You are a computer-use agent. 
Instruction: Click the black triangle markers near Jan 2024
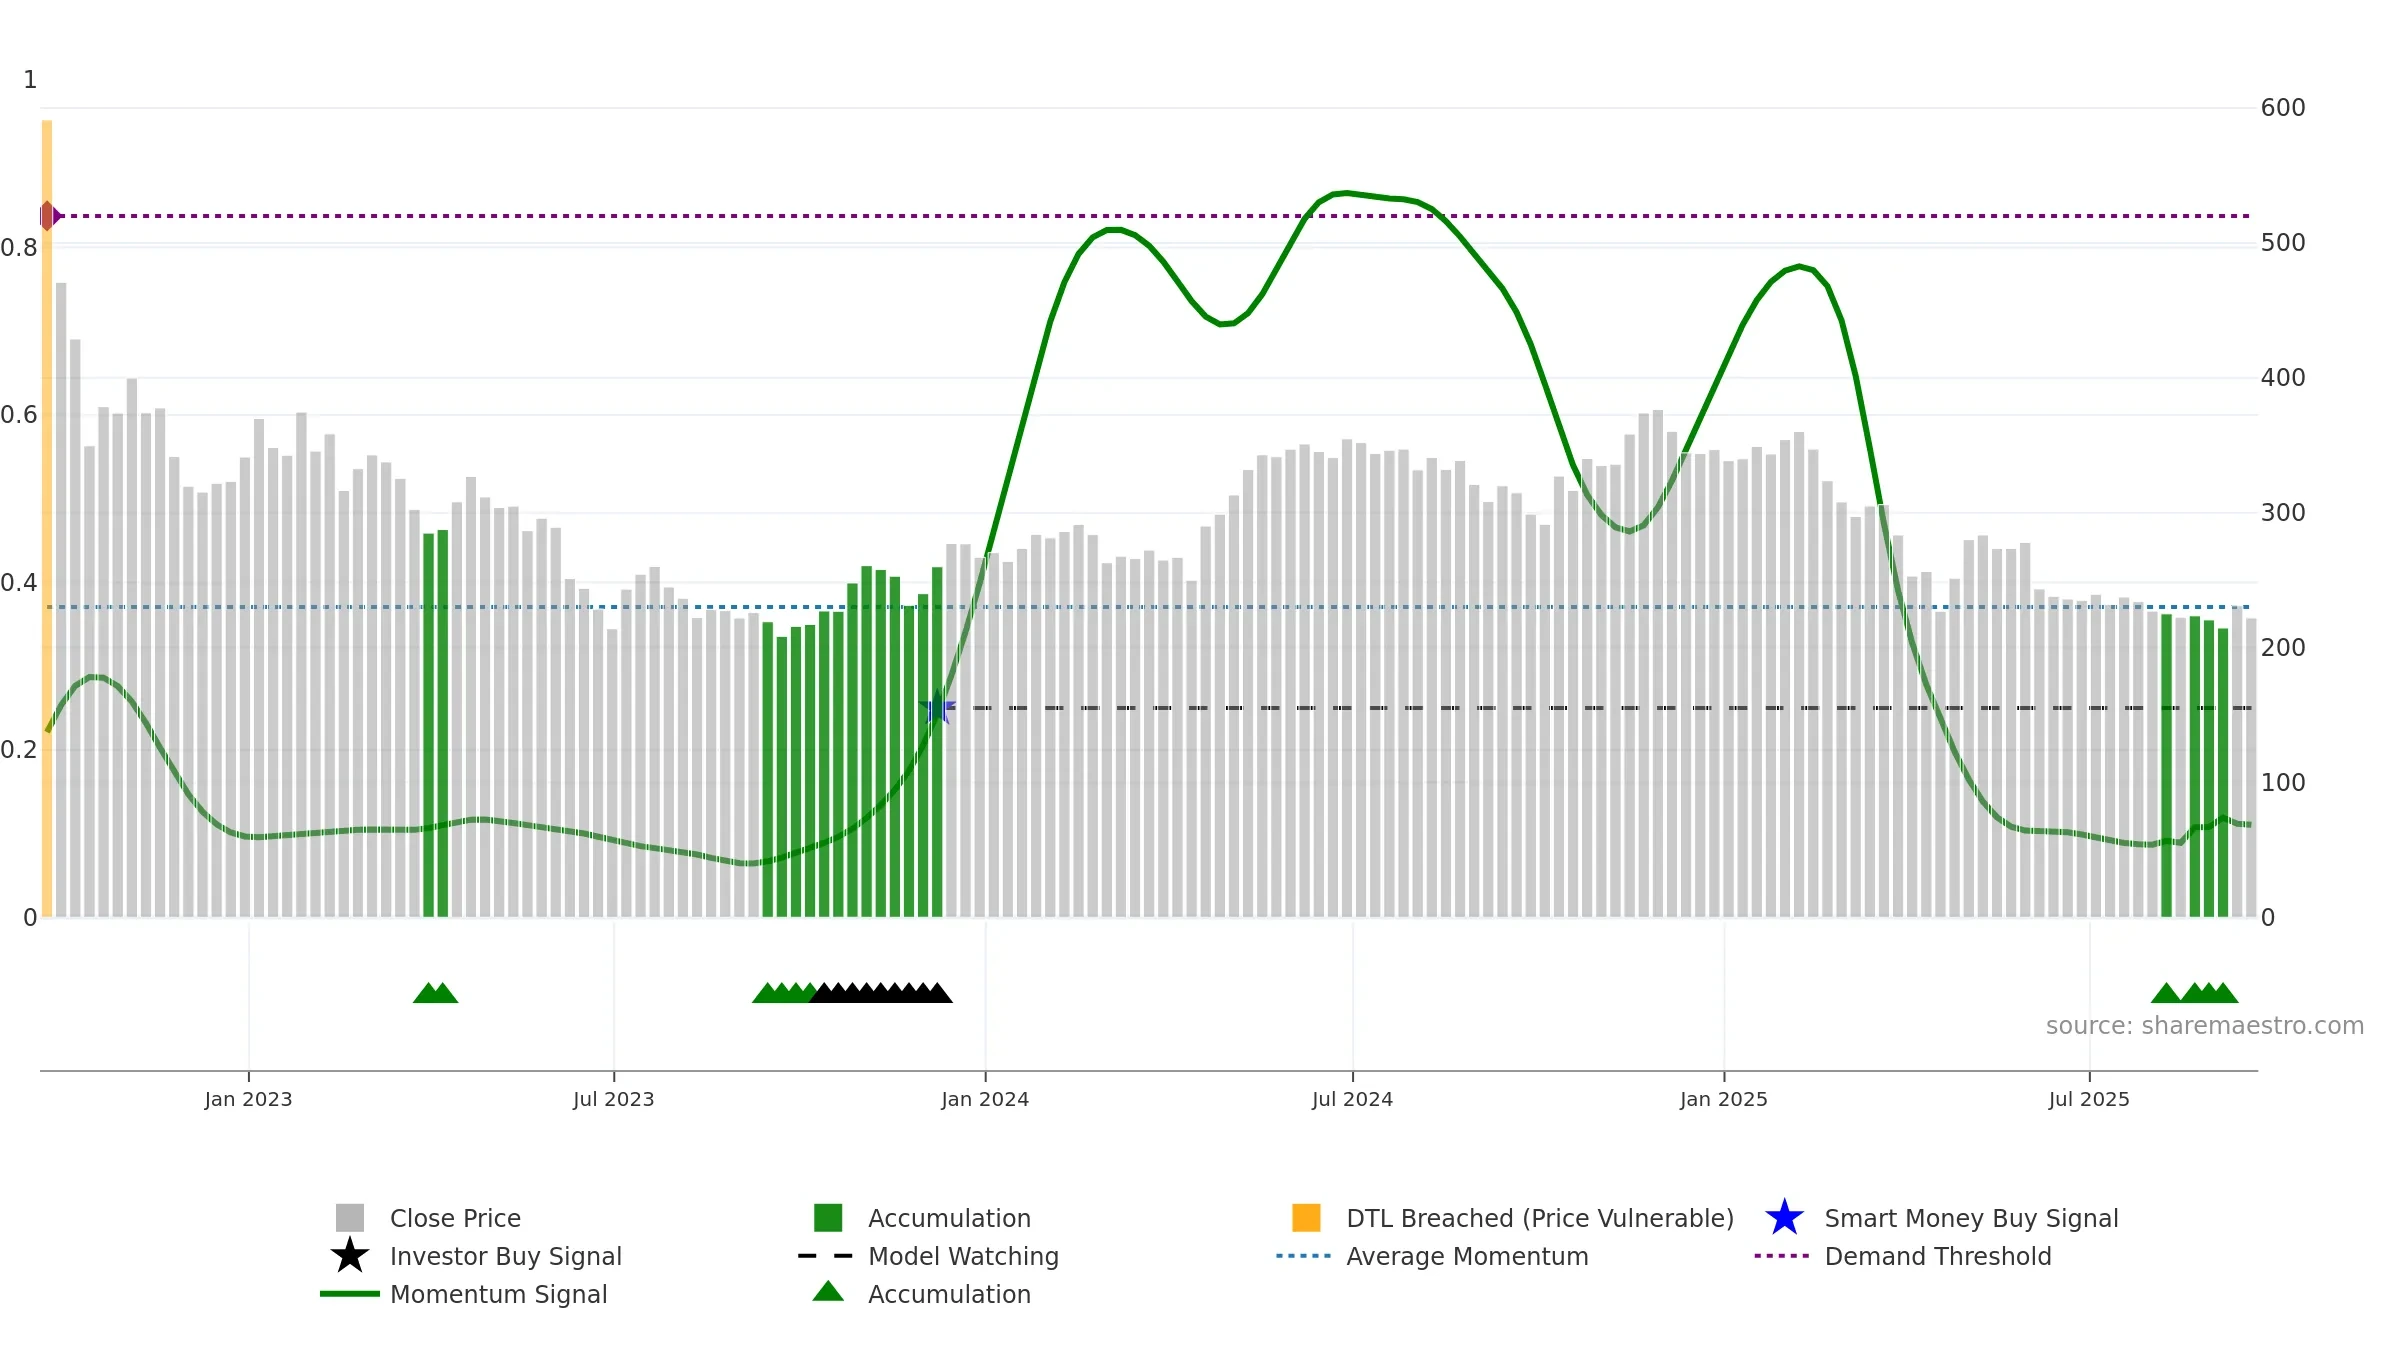(881, 992)
